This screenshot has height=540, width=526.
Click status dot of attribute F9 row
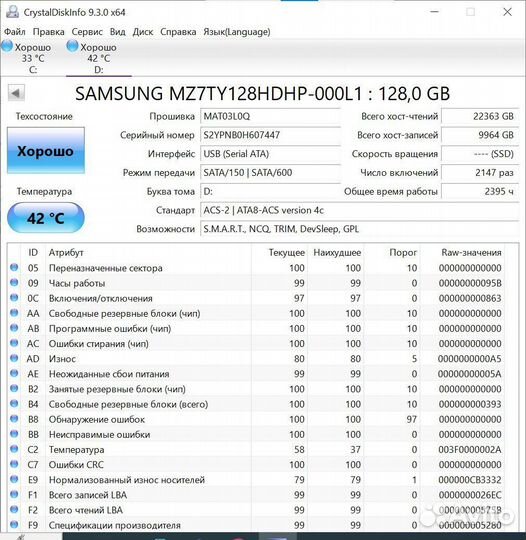tap(14, 525)
